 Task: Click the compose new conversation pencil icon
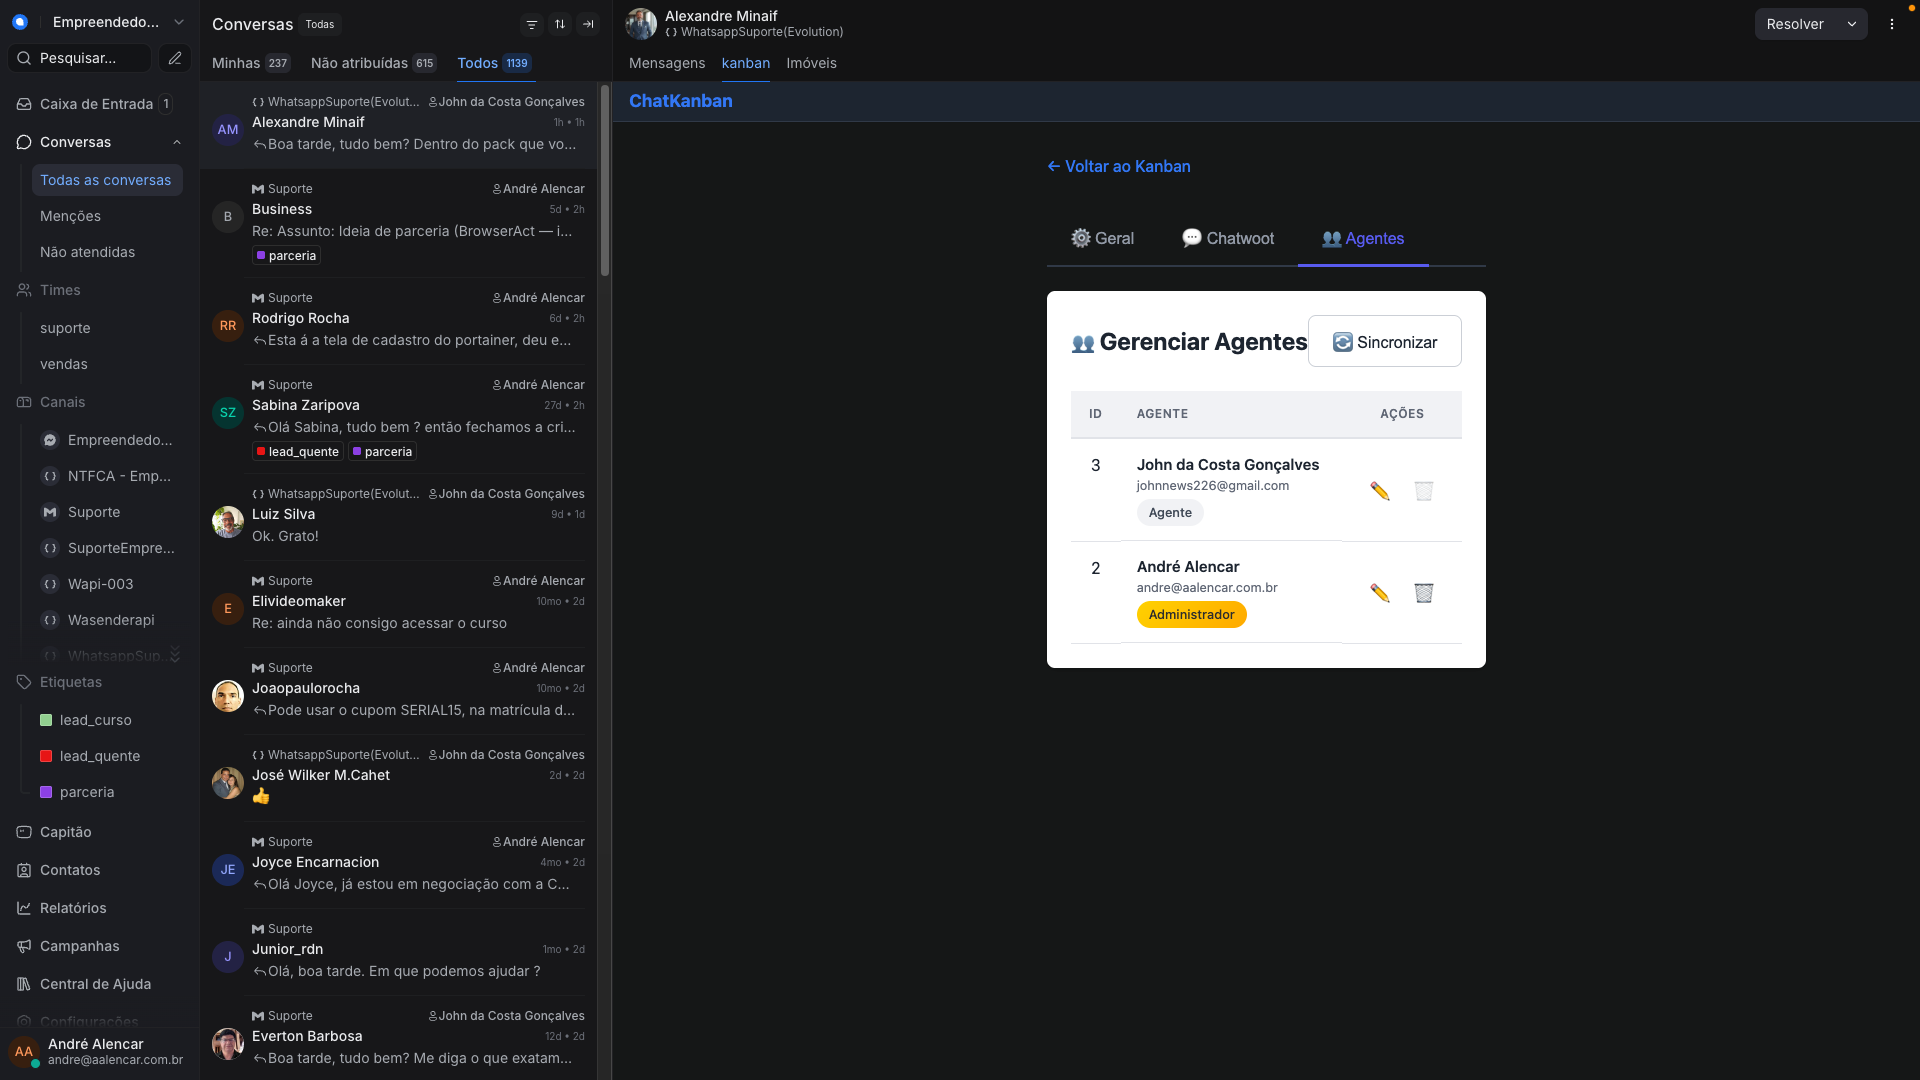[175, 58]
